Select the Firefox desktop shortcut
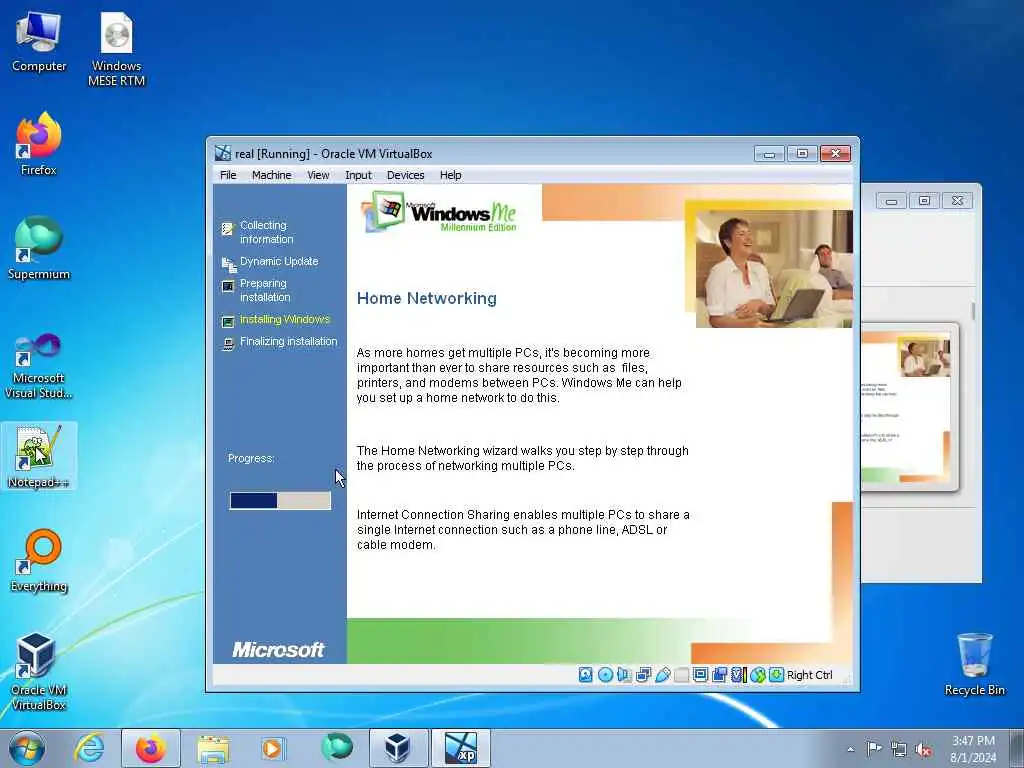The height and width of the screenshot is (768, 1024). pos(39,144)
